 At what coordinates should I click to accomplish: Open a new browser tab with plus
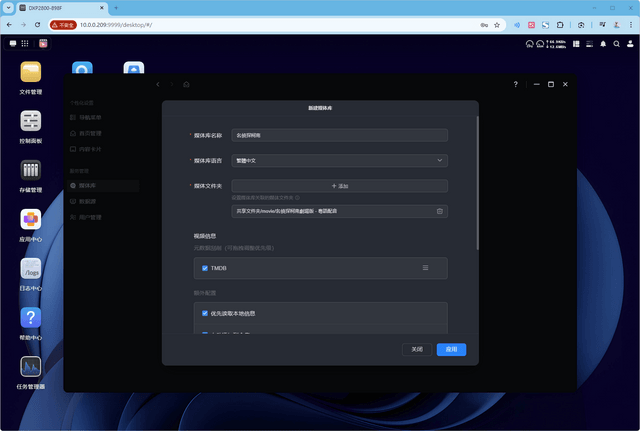pos(116,8)
